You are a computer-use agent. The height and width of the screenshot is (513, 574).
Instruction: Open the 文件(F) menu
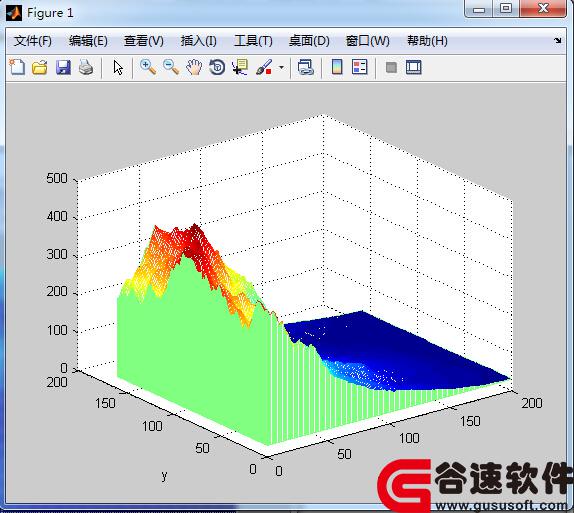(x=33, y=41)
